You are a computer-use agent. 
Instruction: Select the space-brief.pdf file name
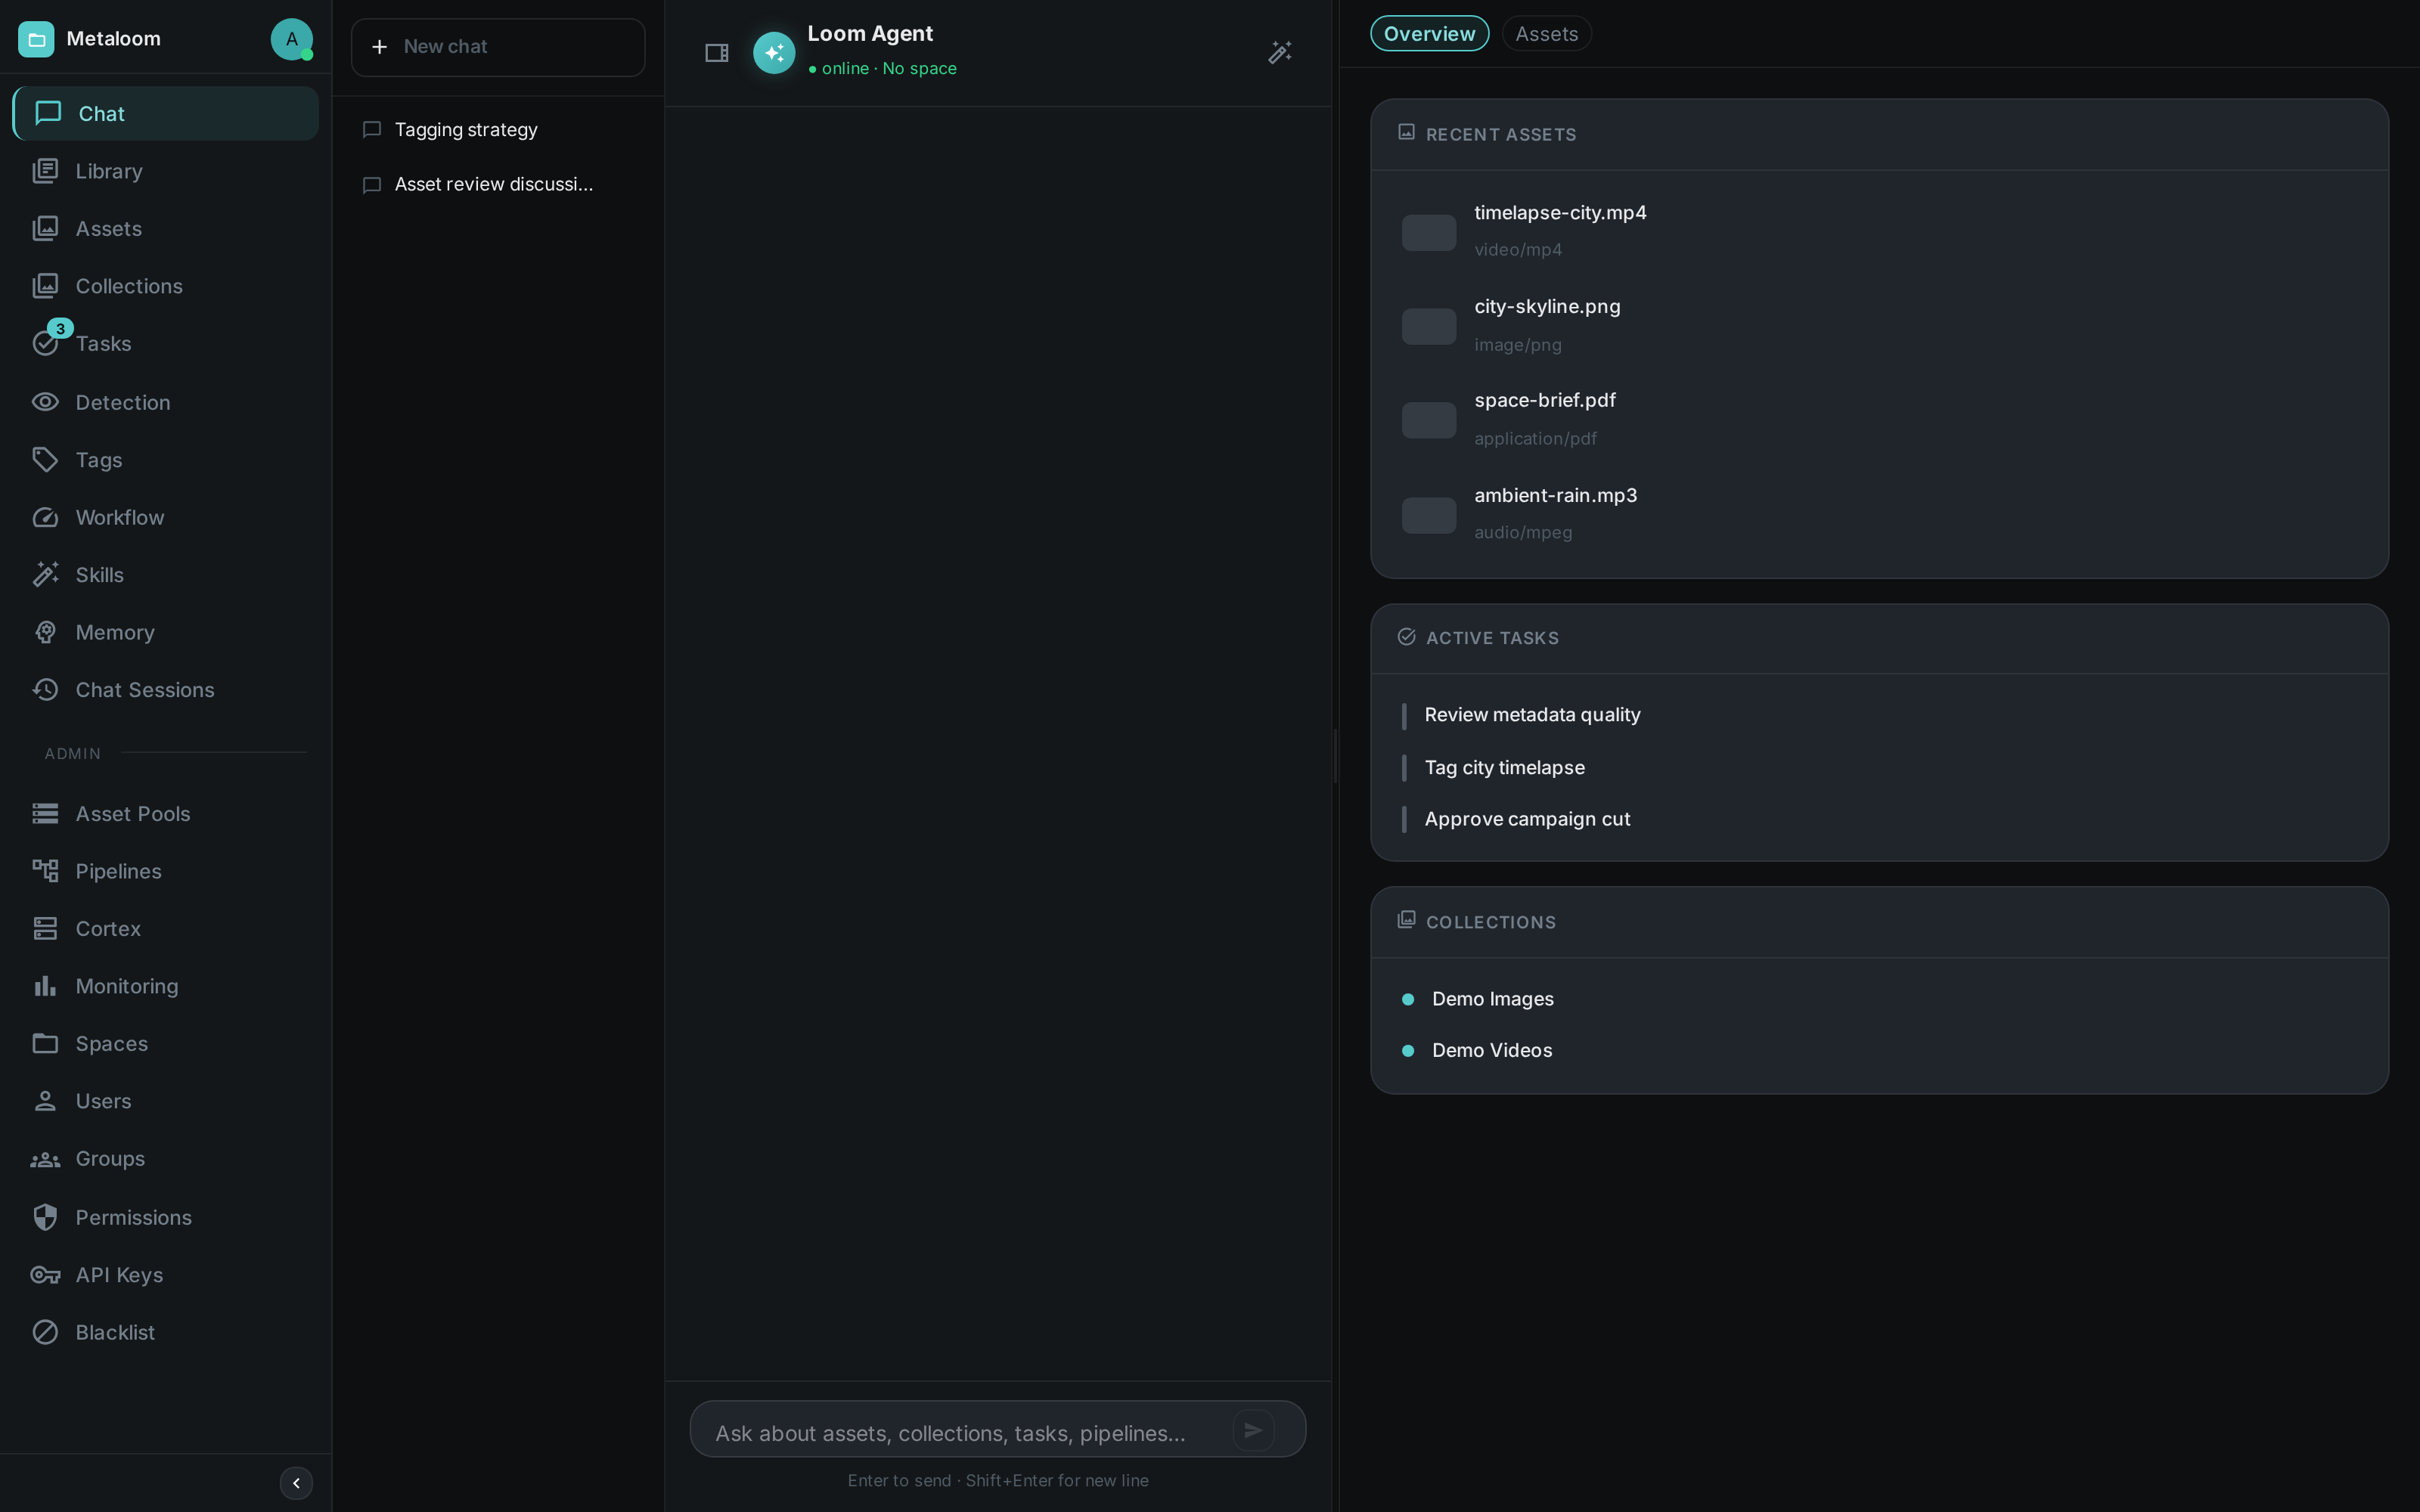[x=1545, y=401]
